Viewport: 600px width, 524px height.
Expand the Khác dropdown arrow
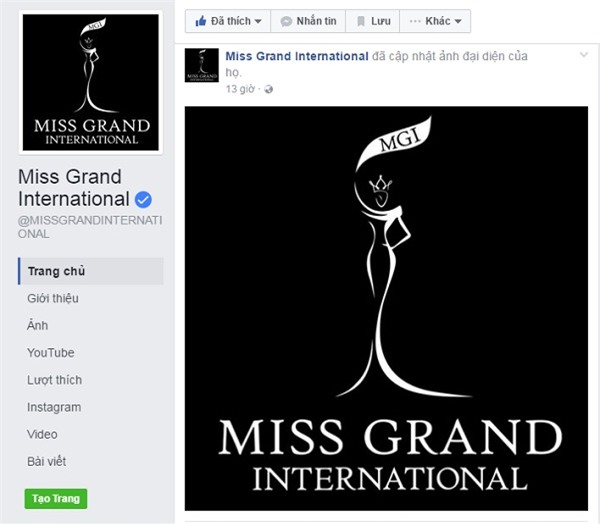(458, 21)
